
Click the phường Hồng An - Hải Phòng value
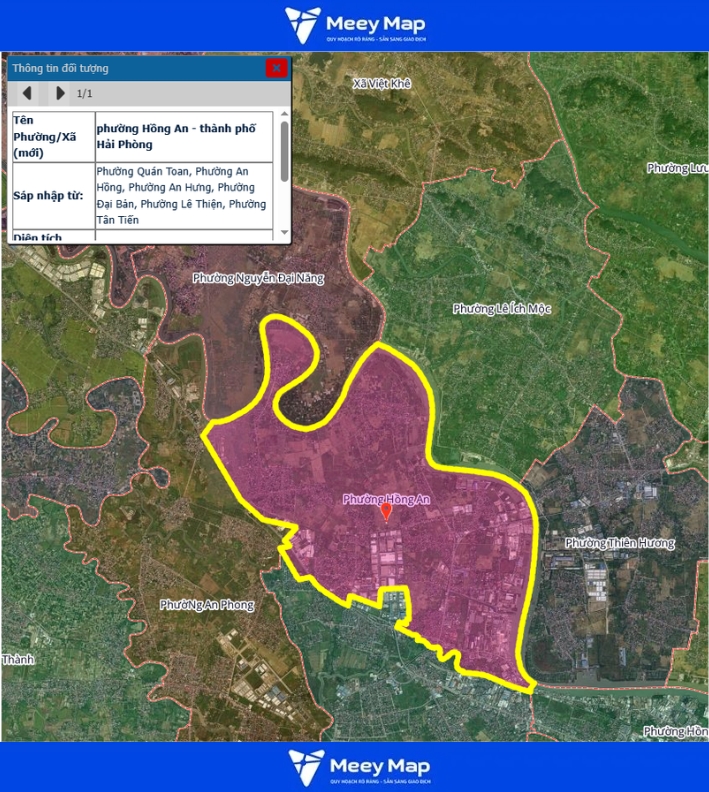(x=182, y=136)
